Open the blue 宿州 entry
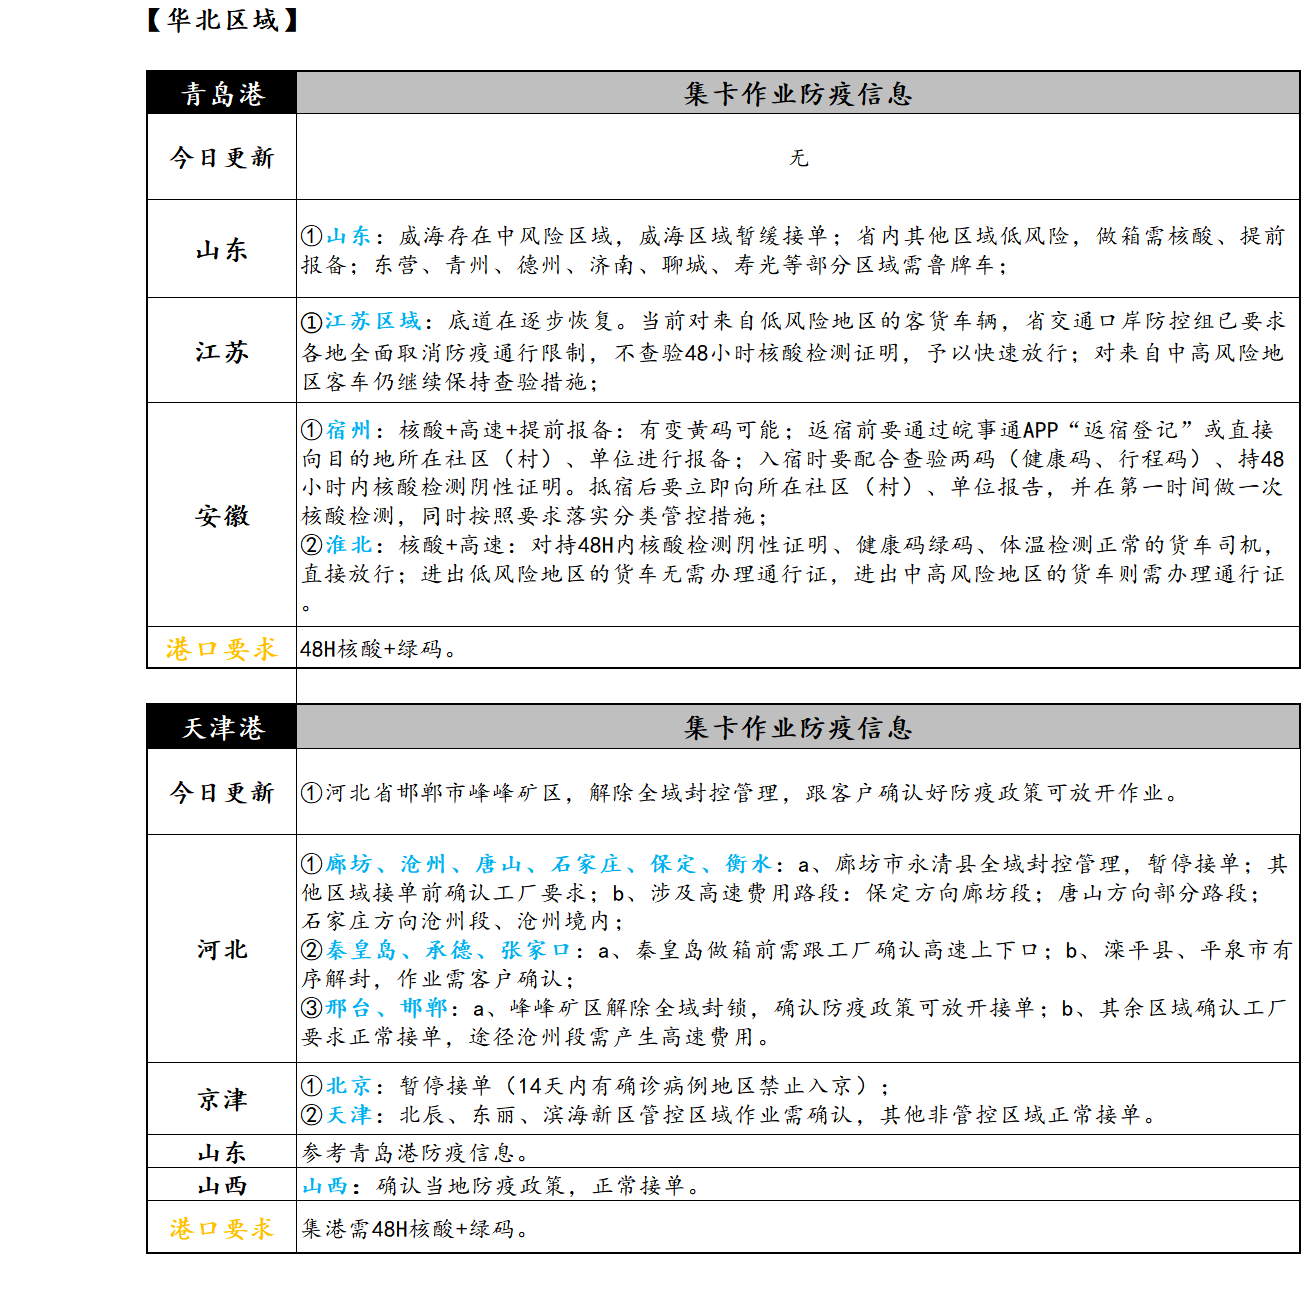The height and width of the screenshot is (1289, 1302). [348, 430]
